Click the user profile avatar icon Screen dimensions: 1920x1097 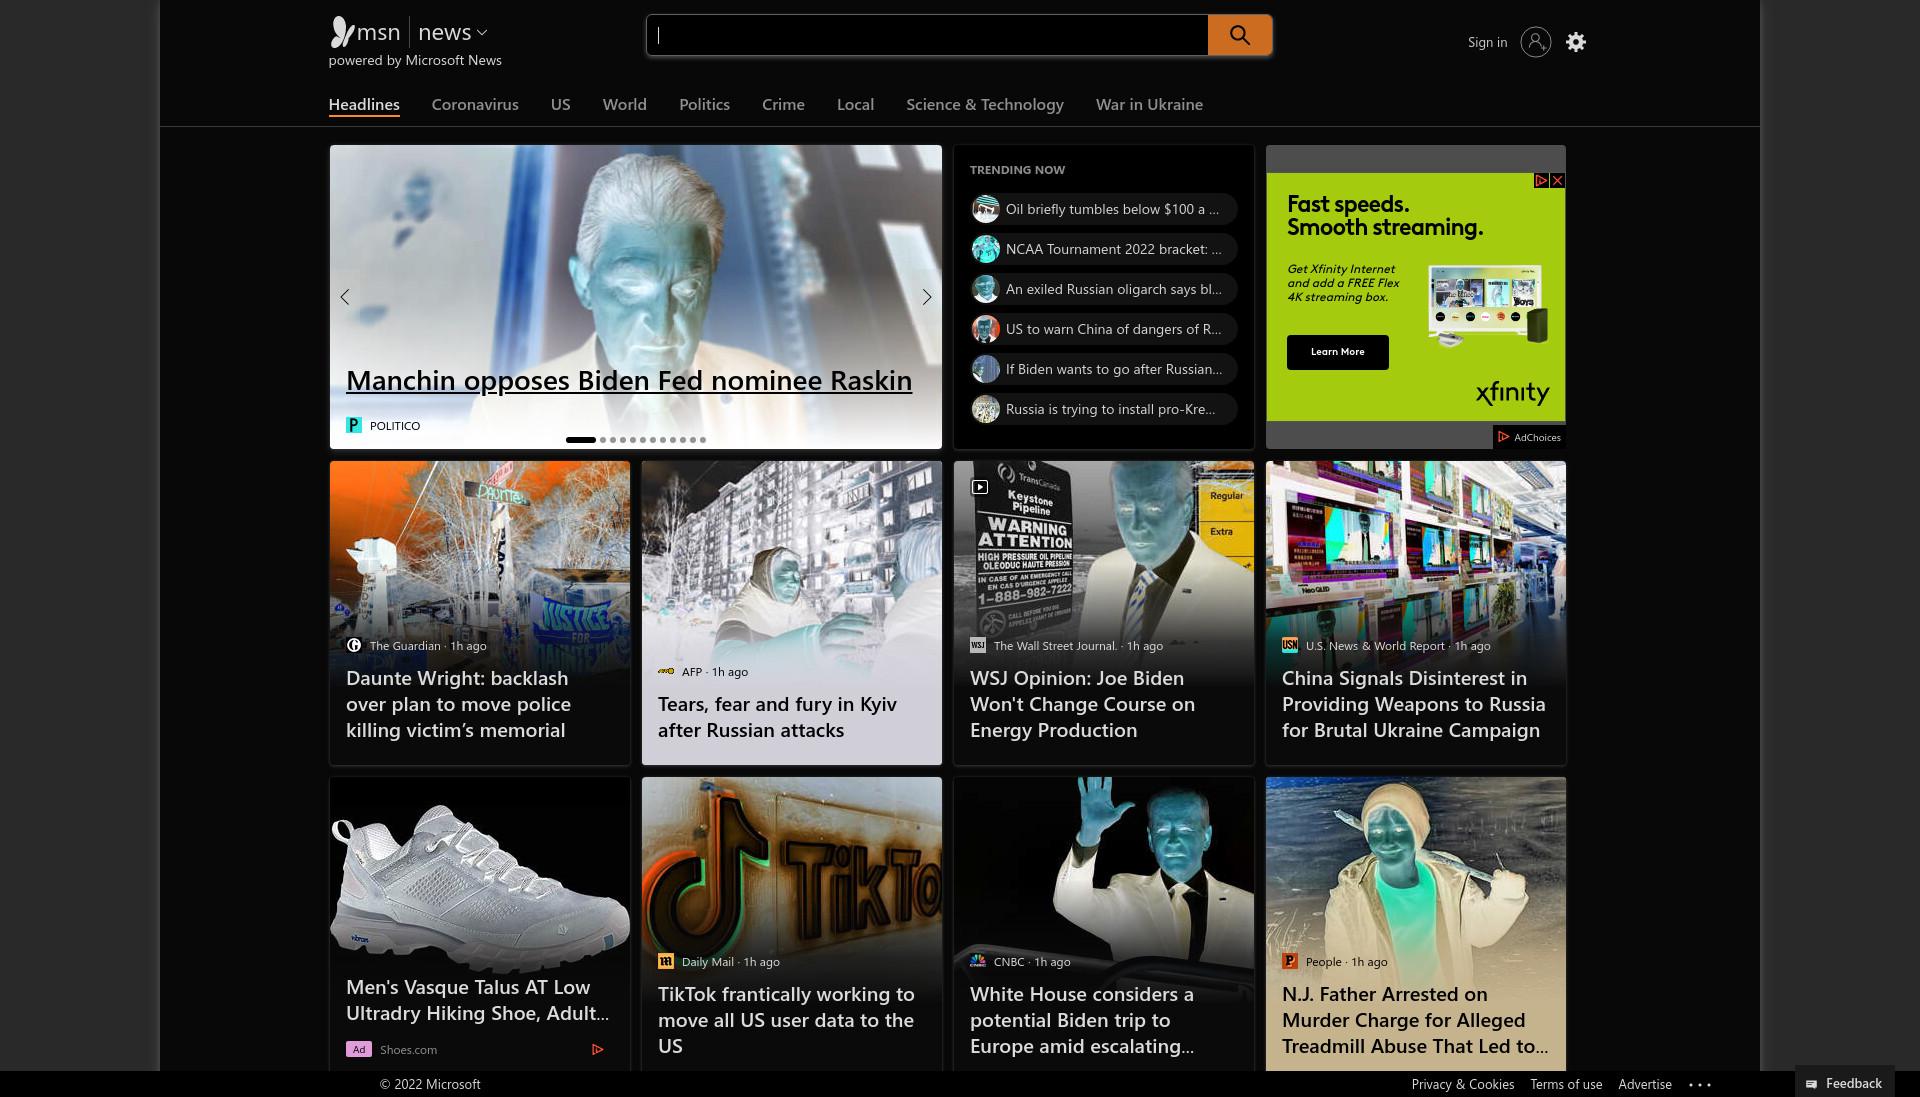(1535, 42)
